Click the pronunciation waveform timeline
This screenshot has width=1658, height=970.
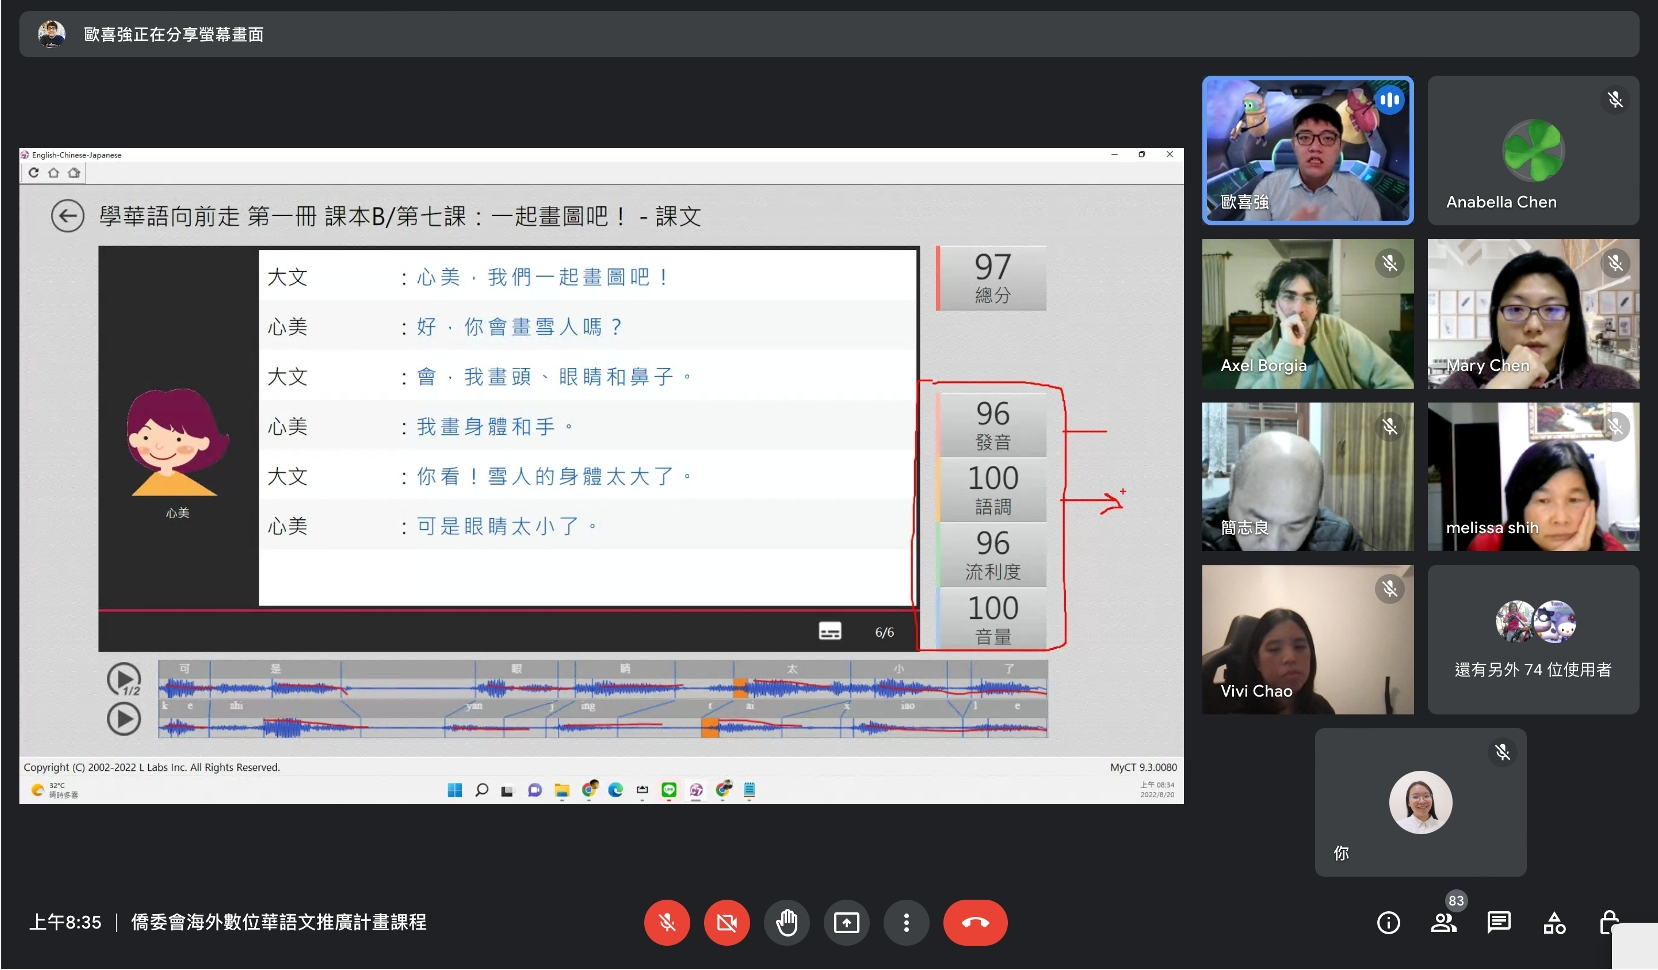[x=600, y=698]
